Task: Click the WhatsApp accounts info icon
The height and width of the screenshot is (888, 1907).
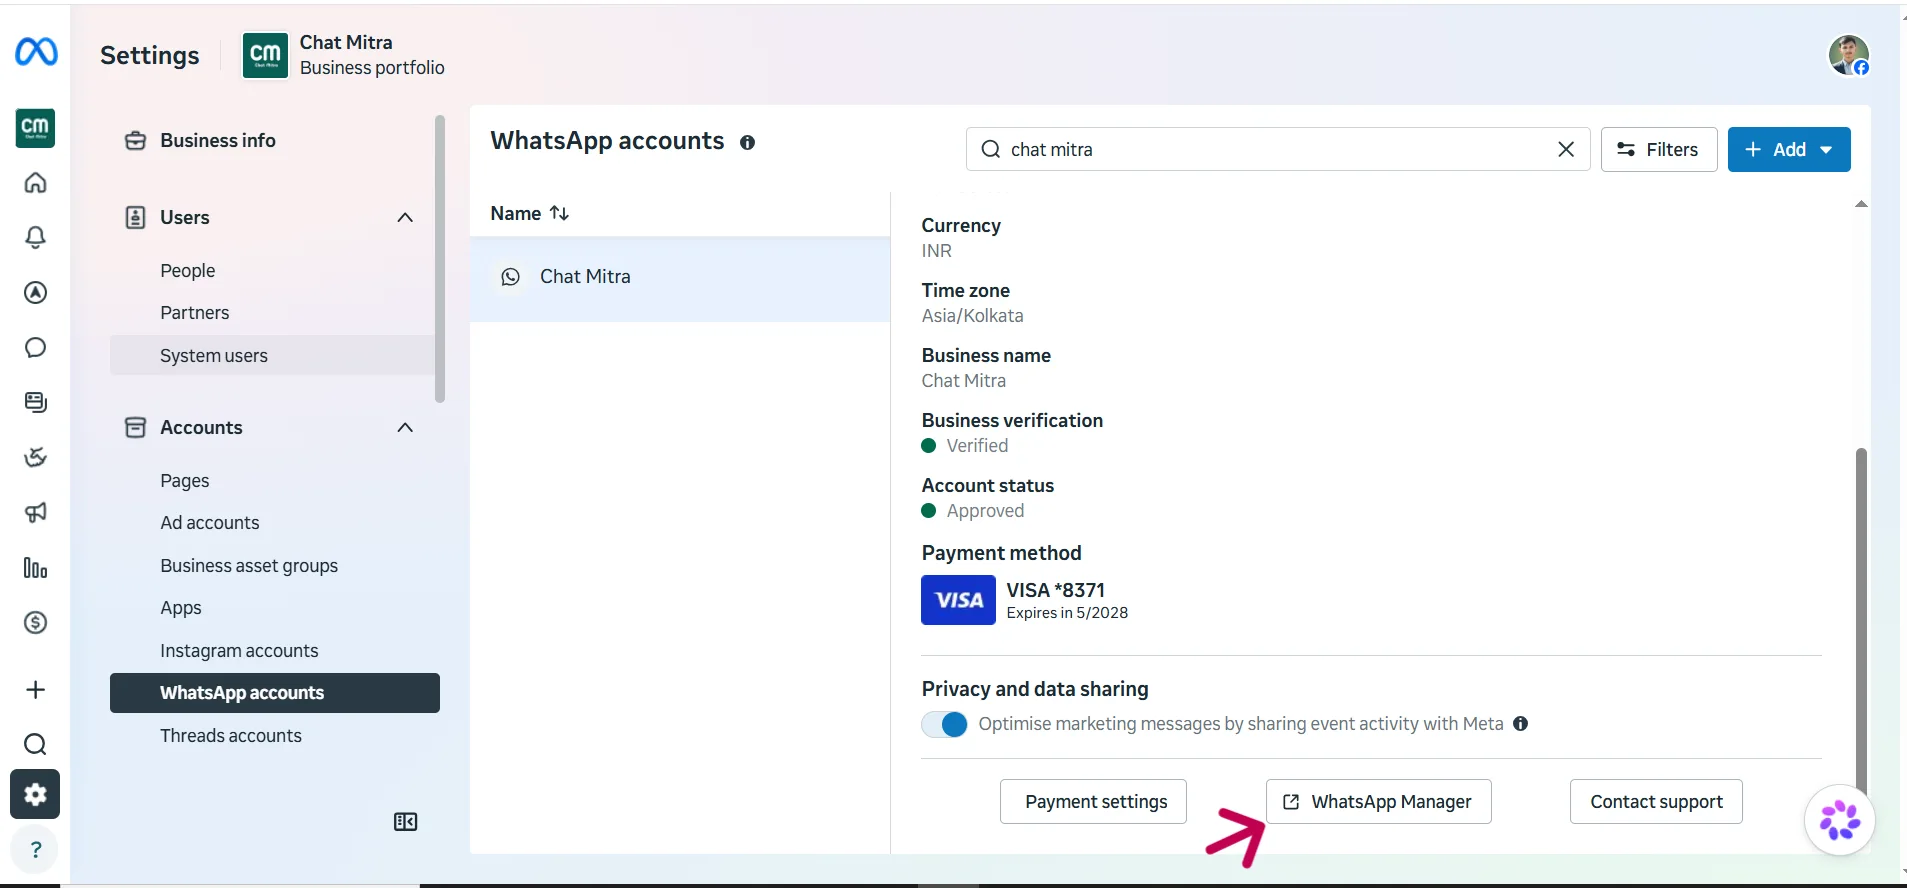Action: click(747, 143)
